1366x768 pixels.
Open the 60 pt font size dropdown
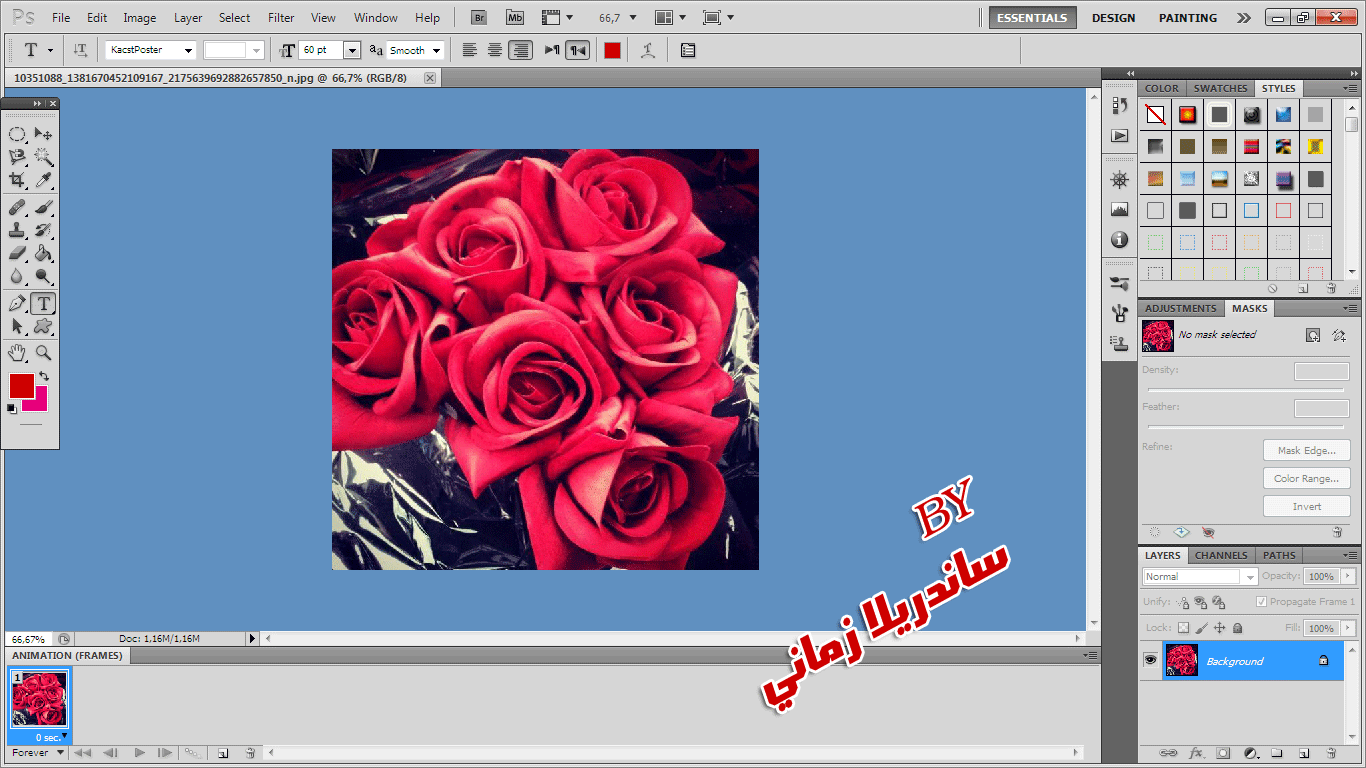pos(352,50)
